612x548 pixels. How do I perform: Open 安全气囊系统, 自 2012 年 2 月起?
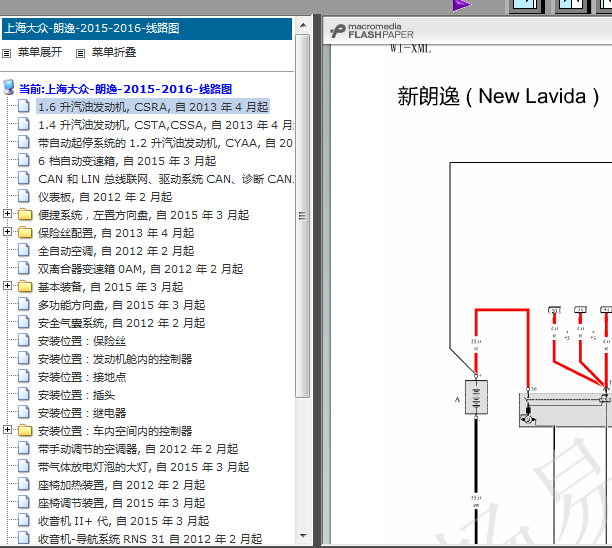pyautogui.click(x=121, y=322)
